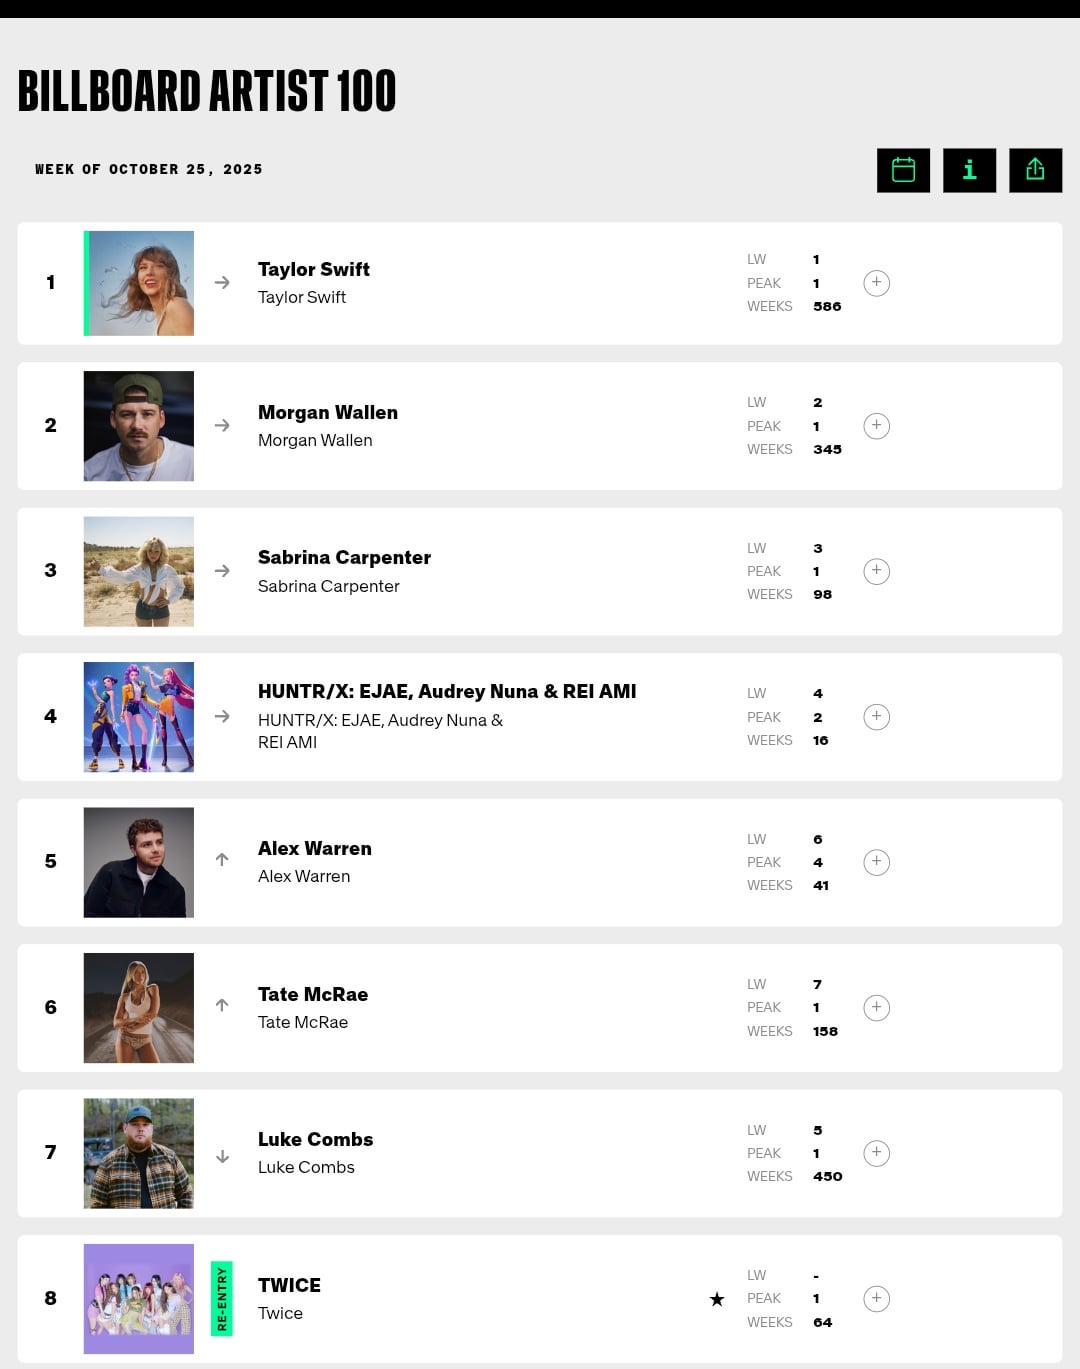1080x1369 pixels.
Task: Click the star icon beside TWICE
Action: point(717,1299)
